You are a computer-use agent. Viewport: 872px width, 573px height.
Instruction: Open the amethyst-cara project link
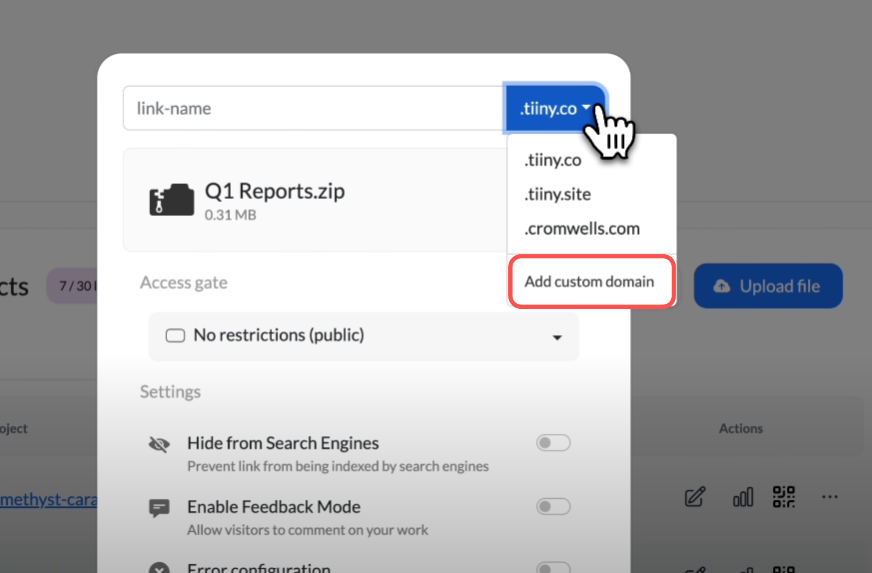(48, 499)
